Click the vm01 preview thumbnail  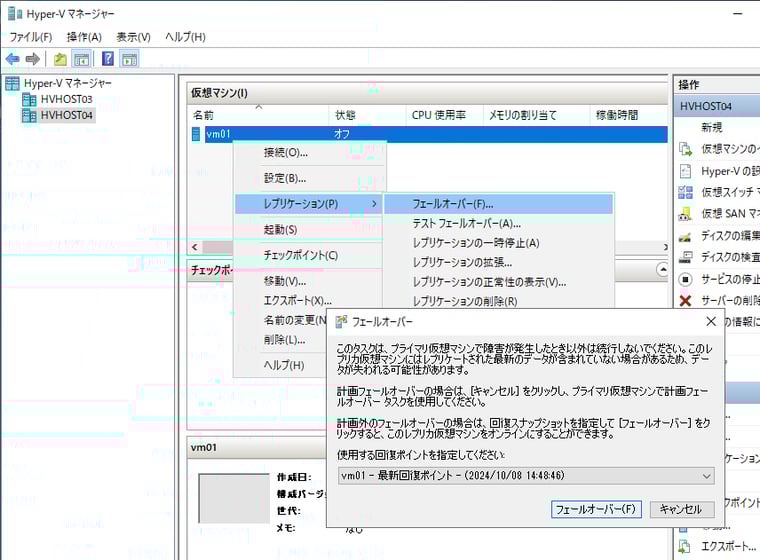[234, 498]
